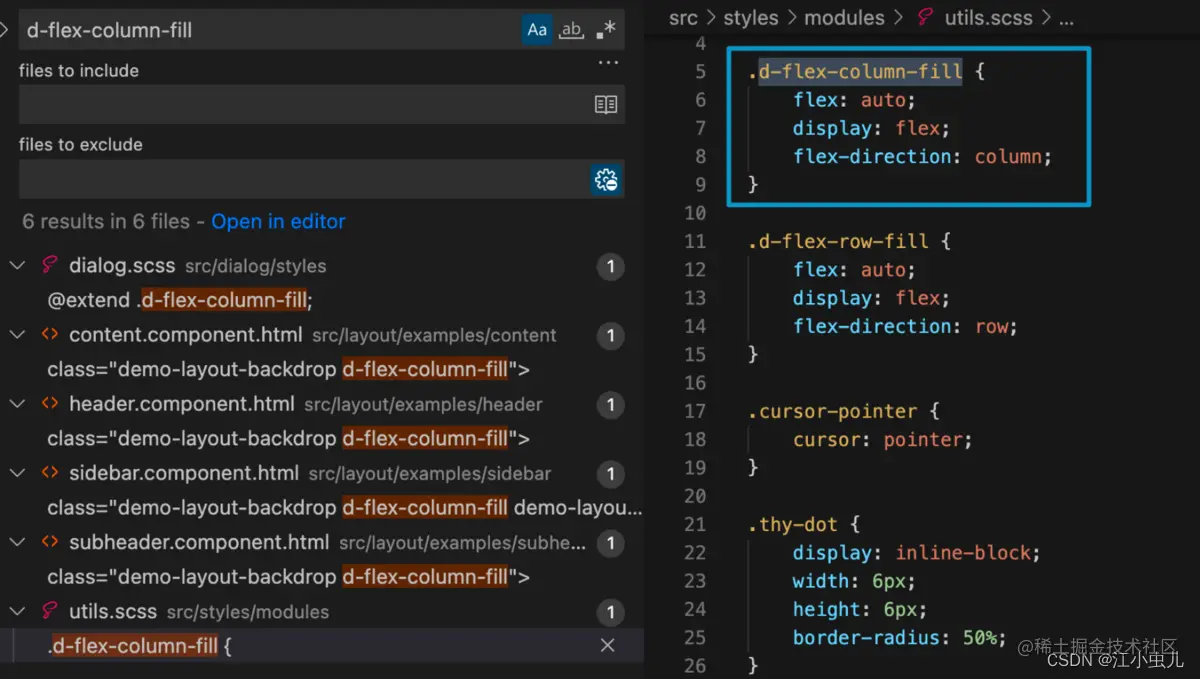The height and width of the screenshot is (679, 1200).
Task: Click the files to exclude field
Action: (x=304, y=180)
